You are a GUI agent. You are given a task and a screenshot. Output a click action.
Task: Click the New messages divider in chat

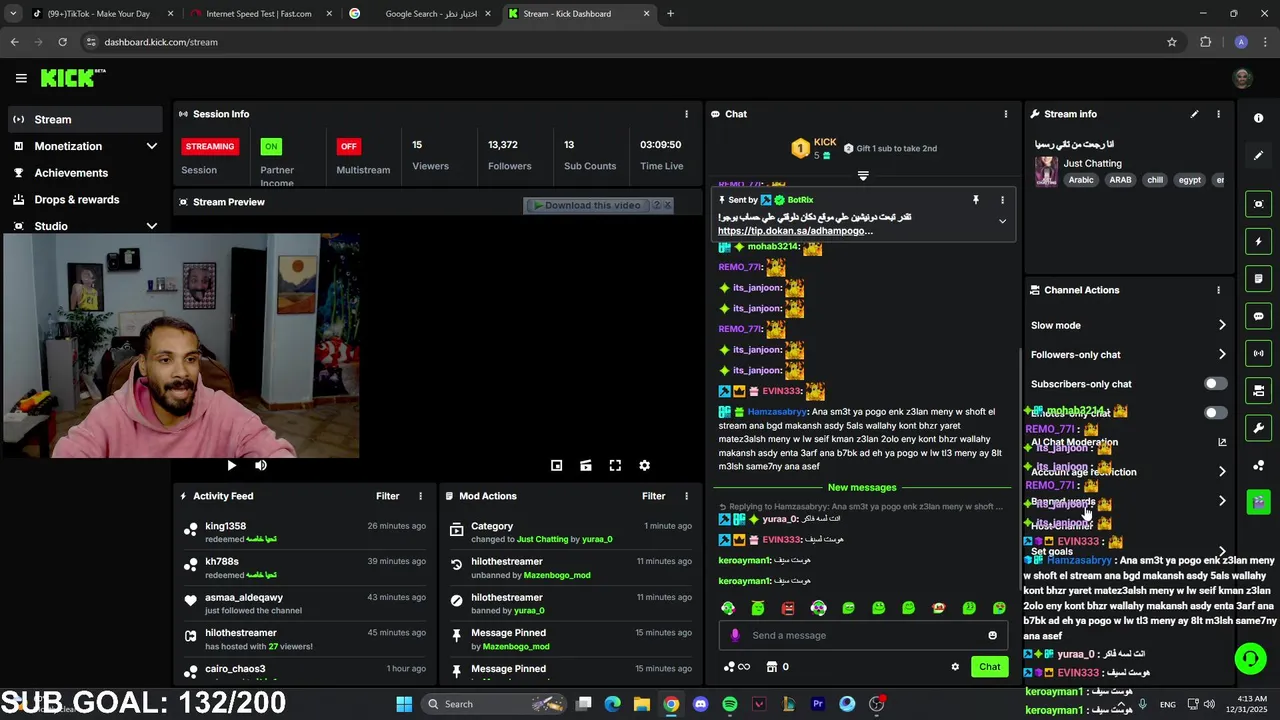point(862,487)
